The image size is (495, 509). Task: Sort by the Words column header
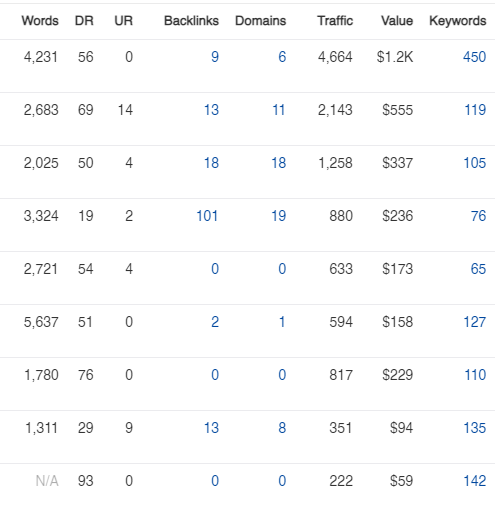[40, 21]
